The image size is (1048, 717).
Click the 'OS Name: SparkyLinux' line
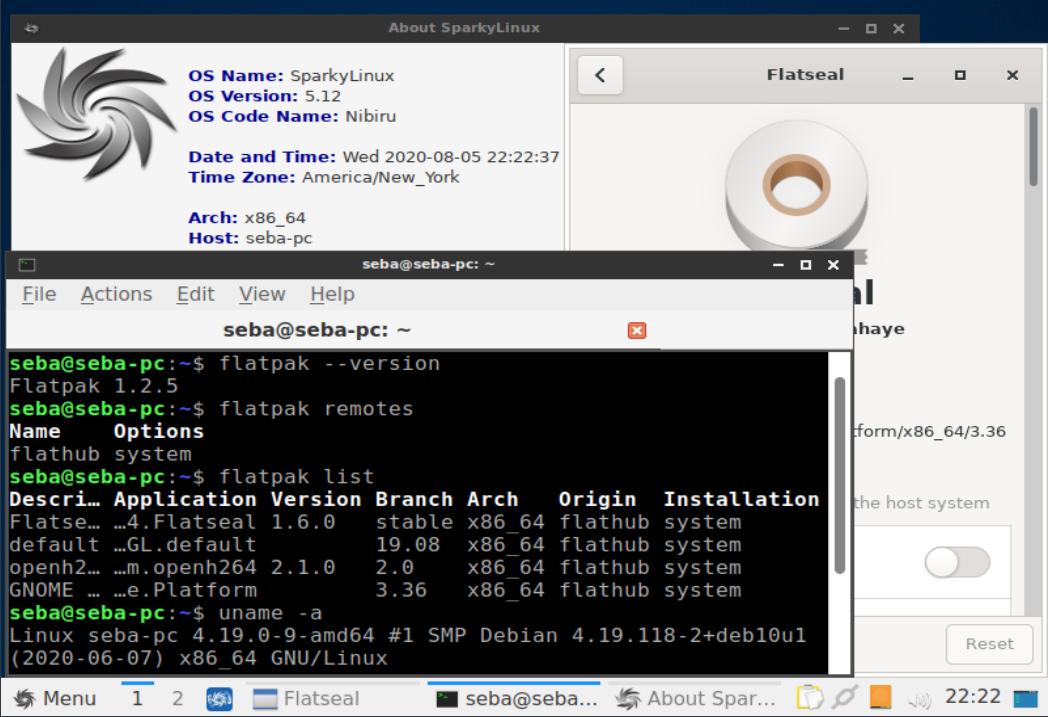[x=291, y=76]
